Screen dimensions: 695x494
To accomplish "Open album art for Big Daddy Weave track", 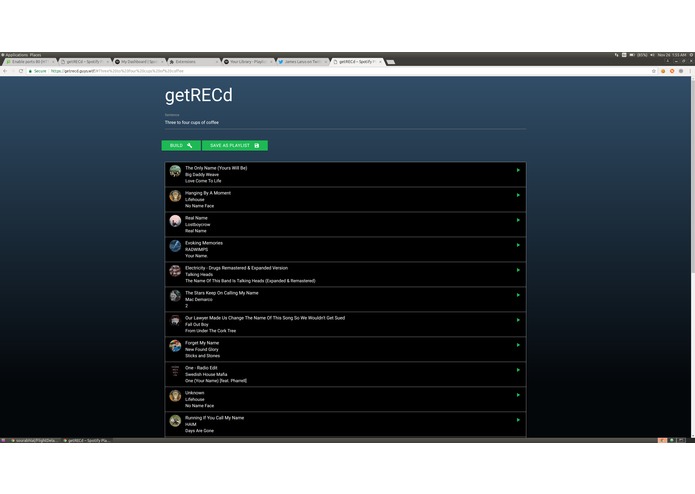I will (x=175, y=171).
